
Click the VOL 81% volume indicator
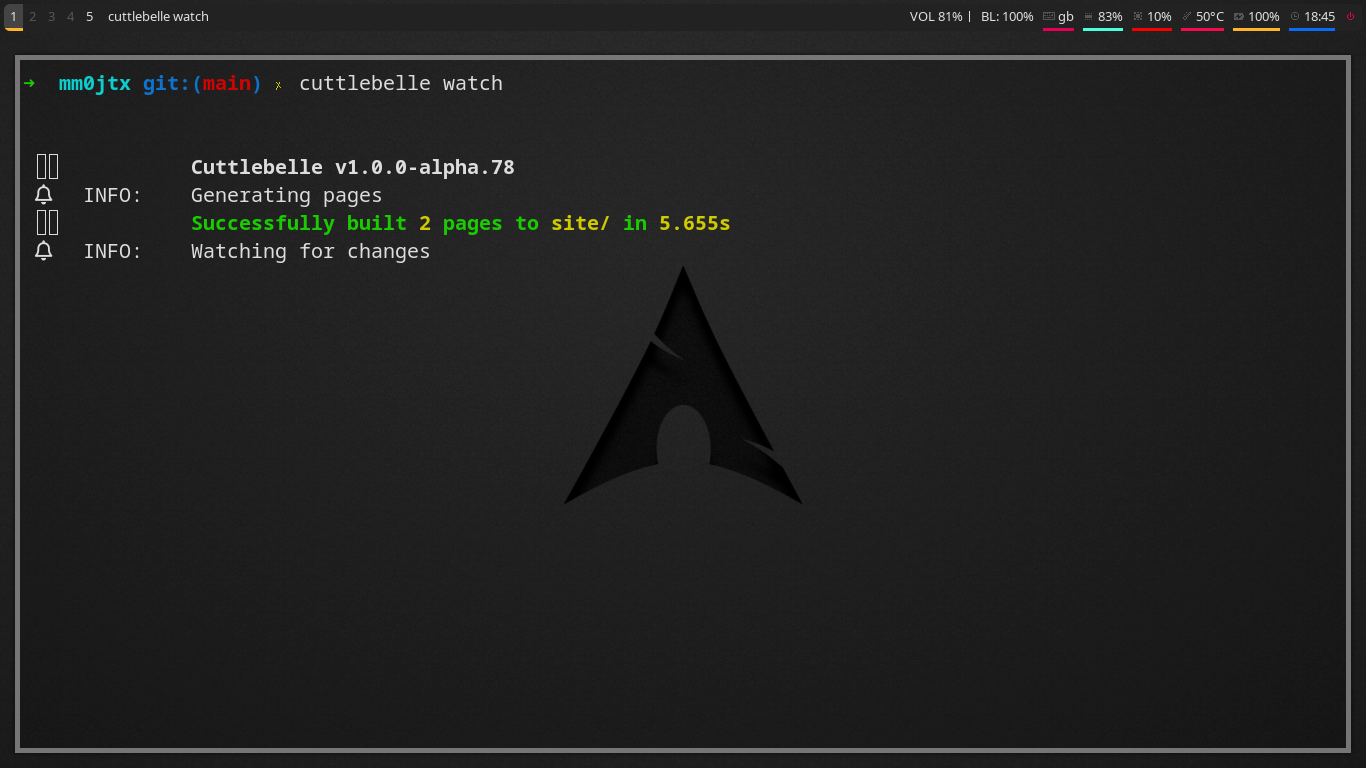click(x=936, y=16)
